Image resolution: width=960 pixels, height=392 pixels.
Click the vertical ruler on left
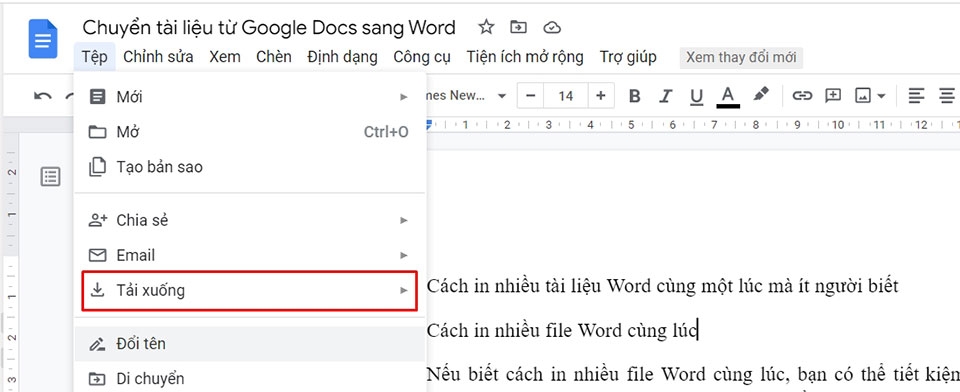point(11,263)
